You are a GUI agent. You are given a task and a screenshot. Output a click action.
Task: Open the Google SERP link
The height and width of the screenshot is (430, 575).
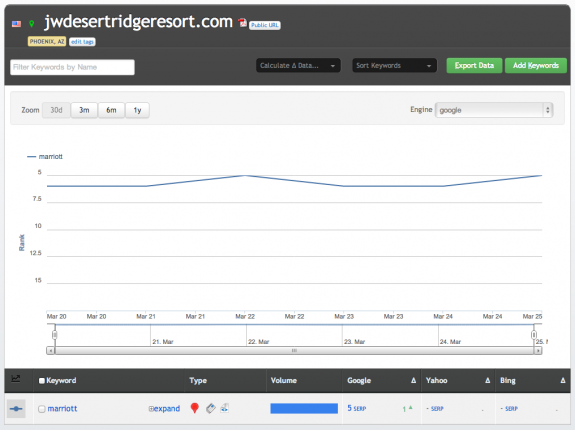point(360,408)
